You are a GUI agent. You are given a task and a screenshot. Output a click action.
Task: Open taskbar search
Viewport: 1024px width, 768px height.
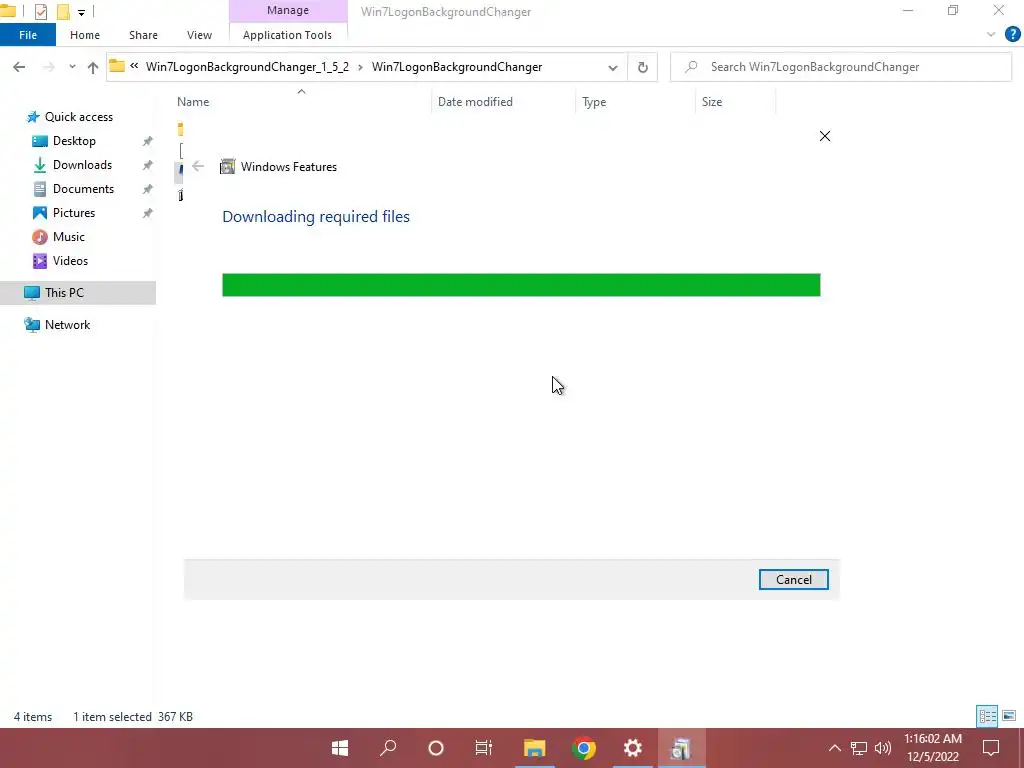[x=388, y=748]
